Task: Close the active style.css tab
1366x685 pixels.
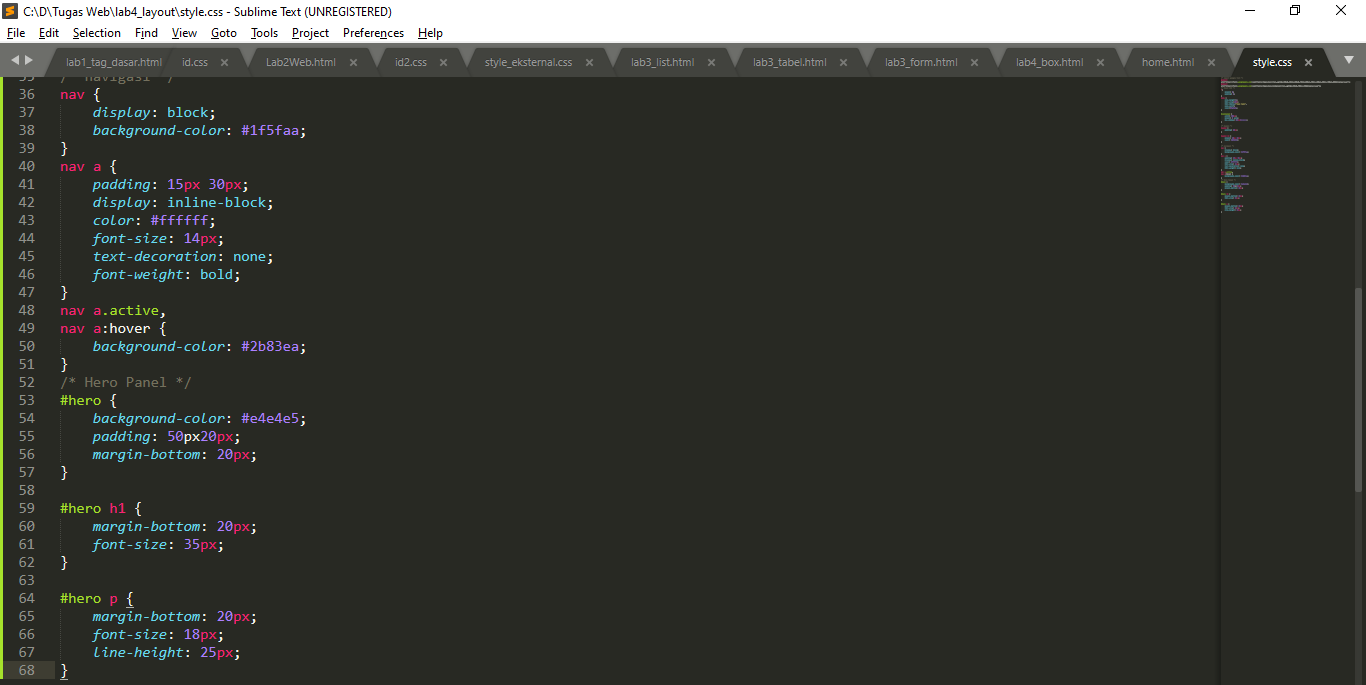Action: click(x=1308, y=62)
